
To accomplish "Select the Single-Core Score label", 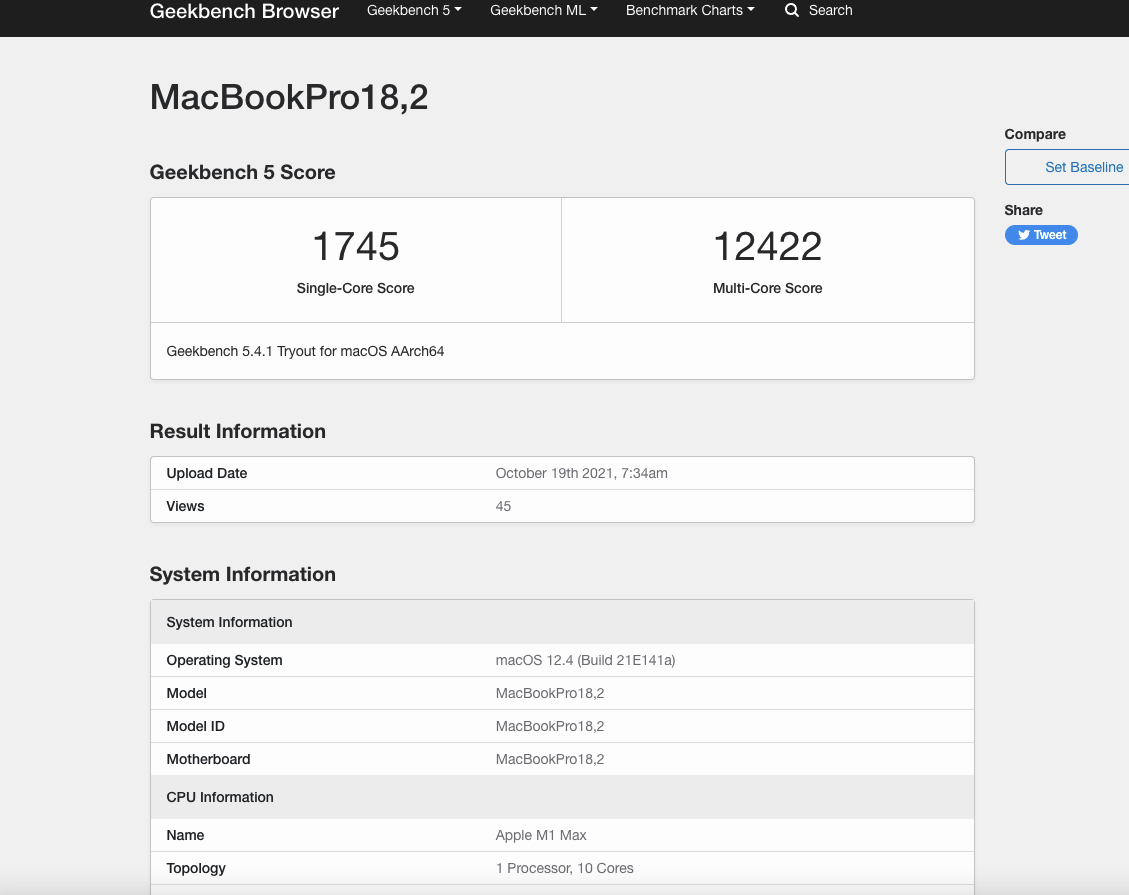I will pos(356,288).
